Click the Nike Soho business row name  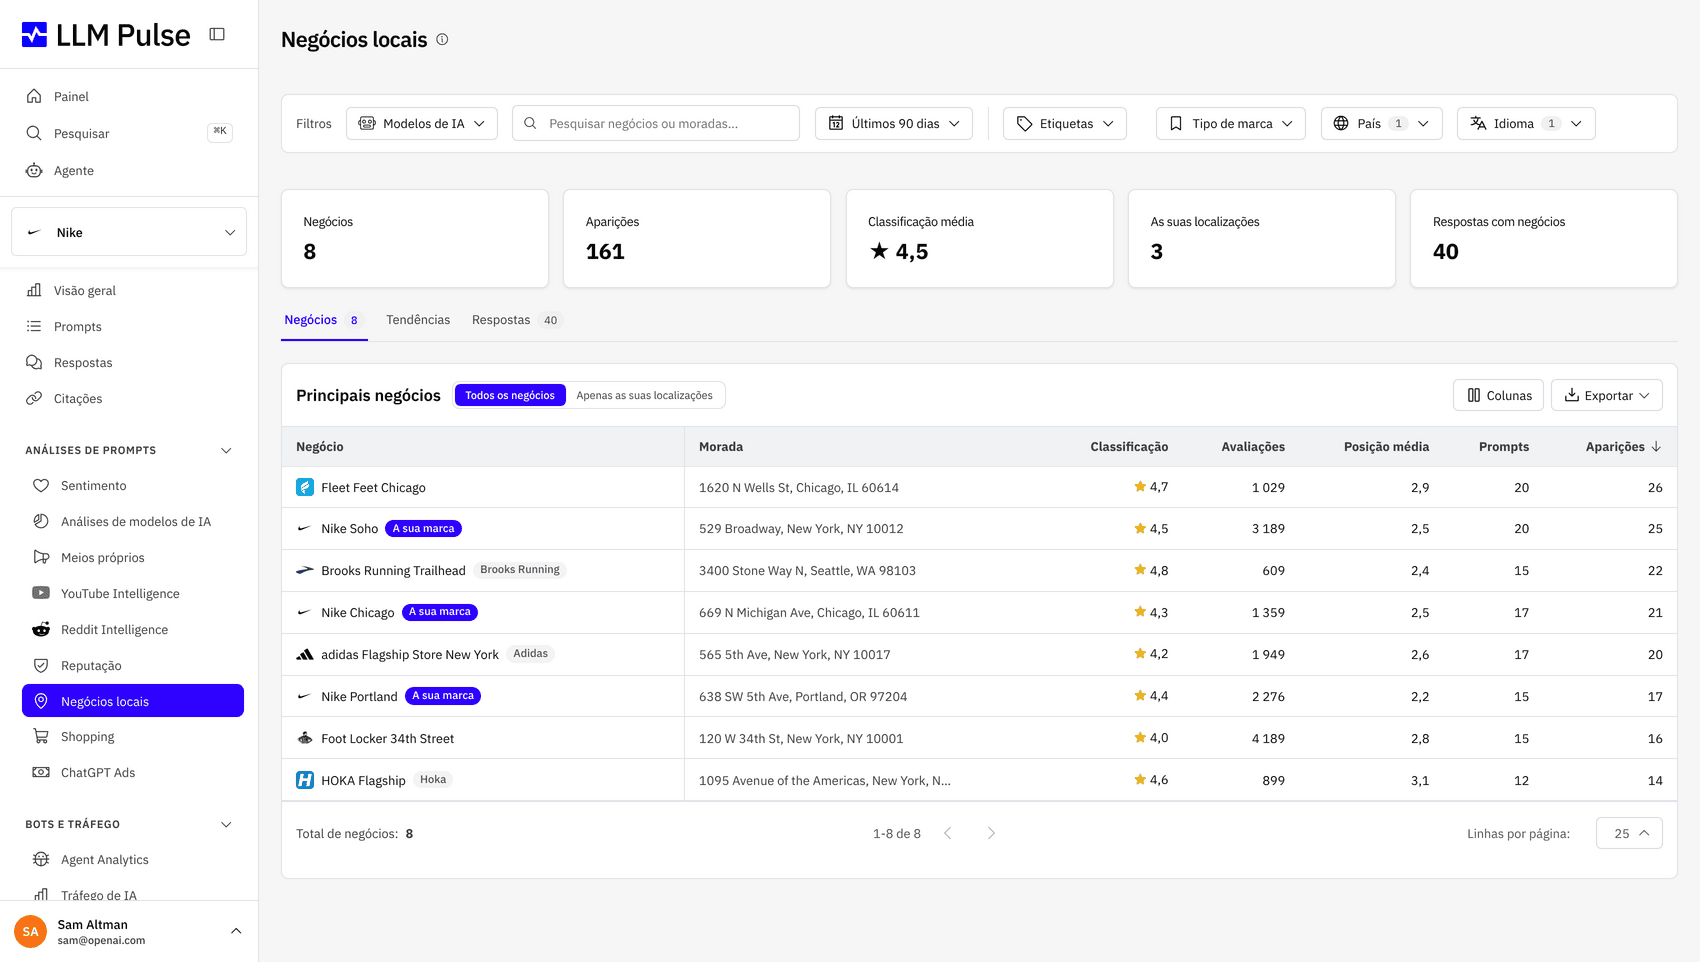[350, 529]
